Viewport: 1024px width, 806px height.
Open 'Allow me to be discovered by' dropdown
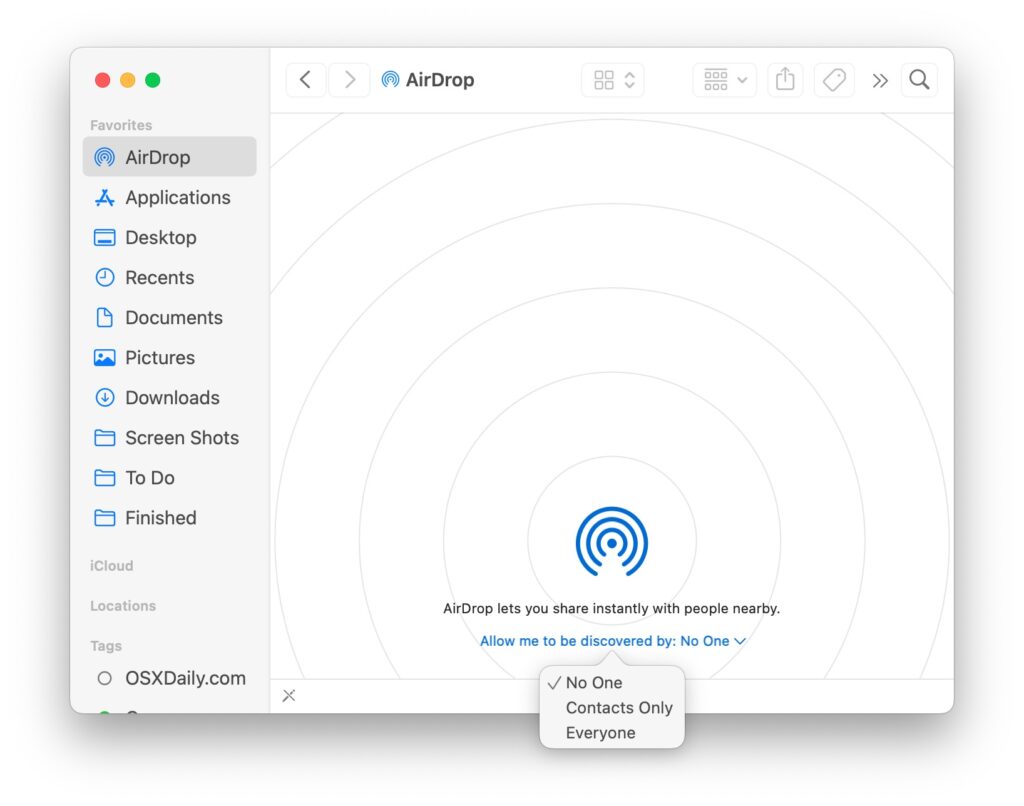tap(613, 641)
